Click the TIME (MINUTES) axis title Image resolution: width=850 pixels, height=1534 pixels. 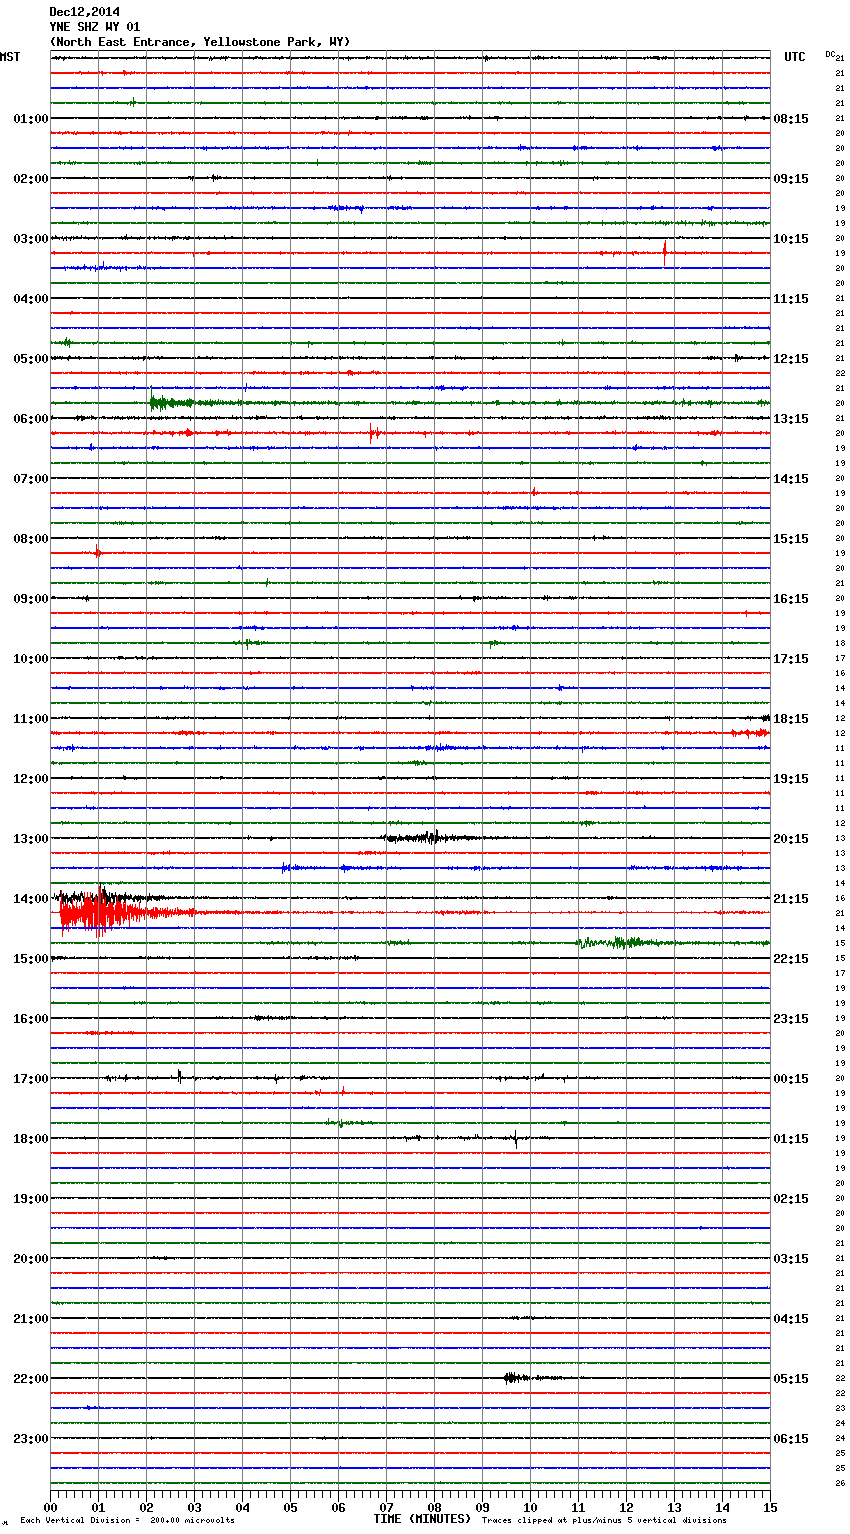click(x=422, y=1519)
